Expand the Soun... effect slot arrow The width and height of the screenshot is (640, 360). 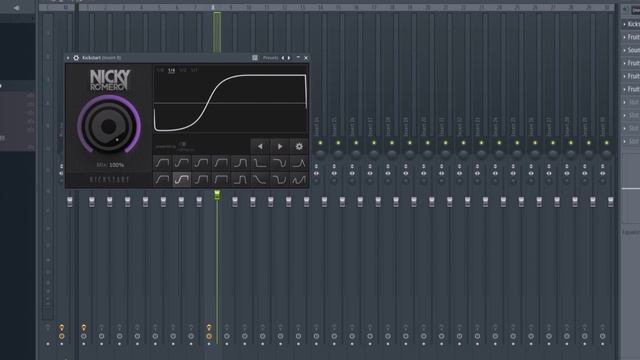click(624, 50)
